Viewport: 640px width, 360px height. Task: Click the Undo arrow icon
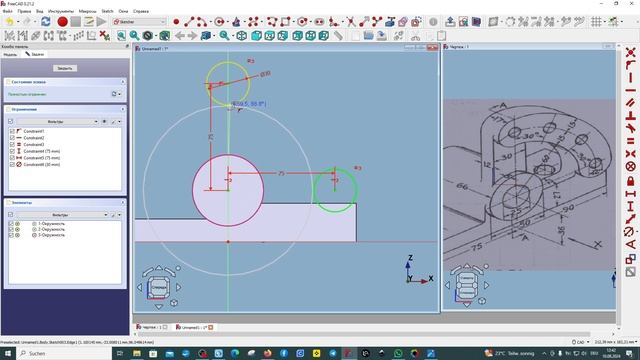9,22
